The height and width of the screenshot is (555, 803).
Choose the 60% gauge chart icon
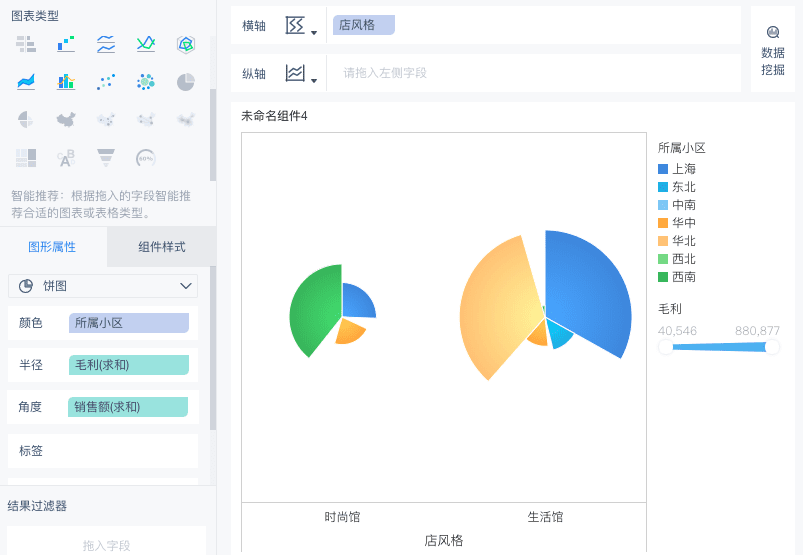[146, 158]
